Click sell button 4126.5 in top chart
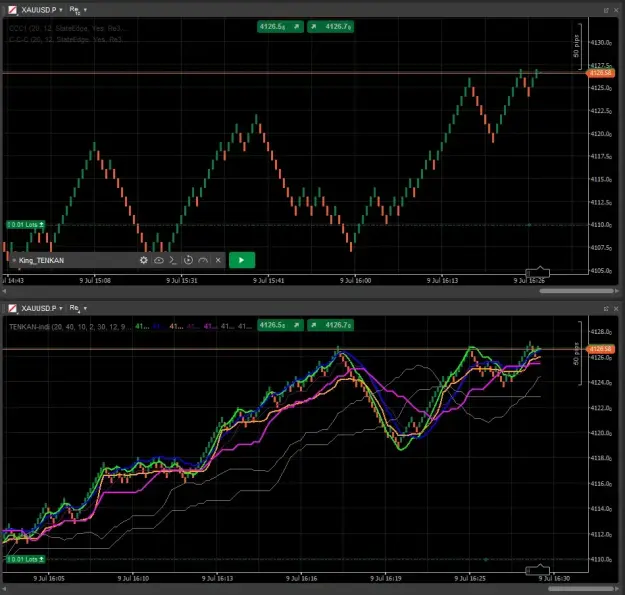The width and height of the screenshot is (625, 595). [280, 27]
